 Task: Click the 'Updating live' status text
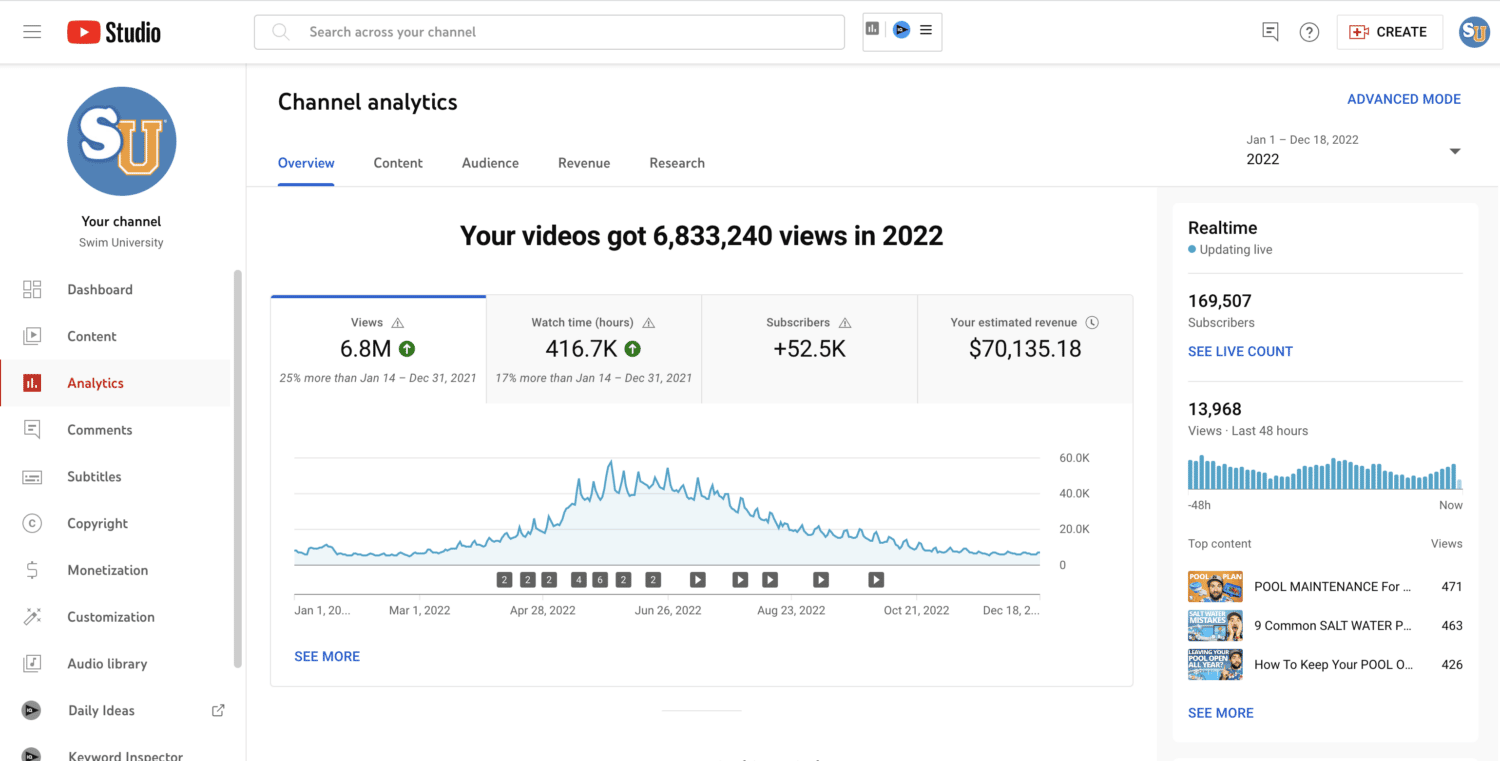[x=1236, y=250]
